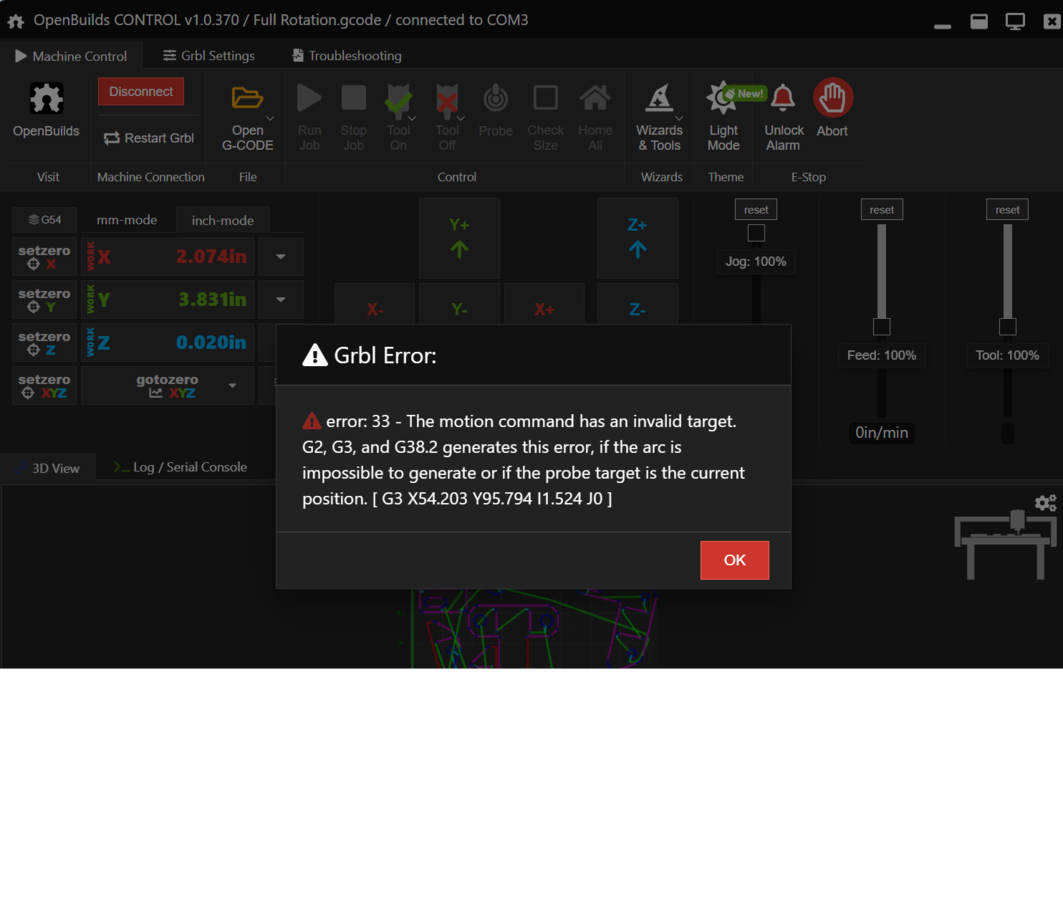Open the Troubleshooting tab
Screen dimensions: 1063x900
(x=346, y=56)
